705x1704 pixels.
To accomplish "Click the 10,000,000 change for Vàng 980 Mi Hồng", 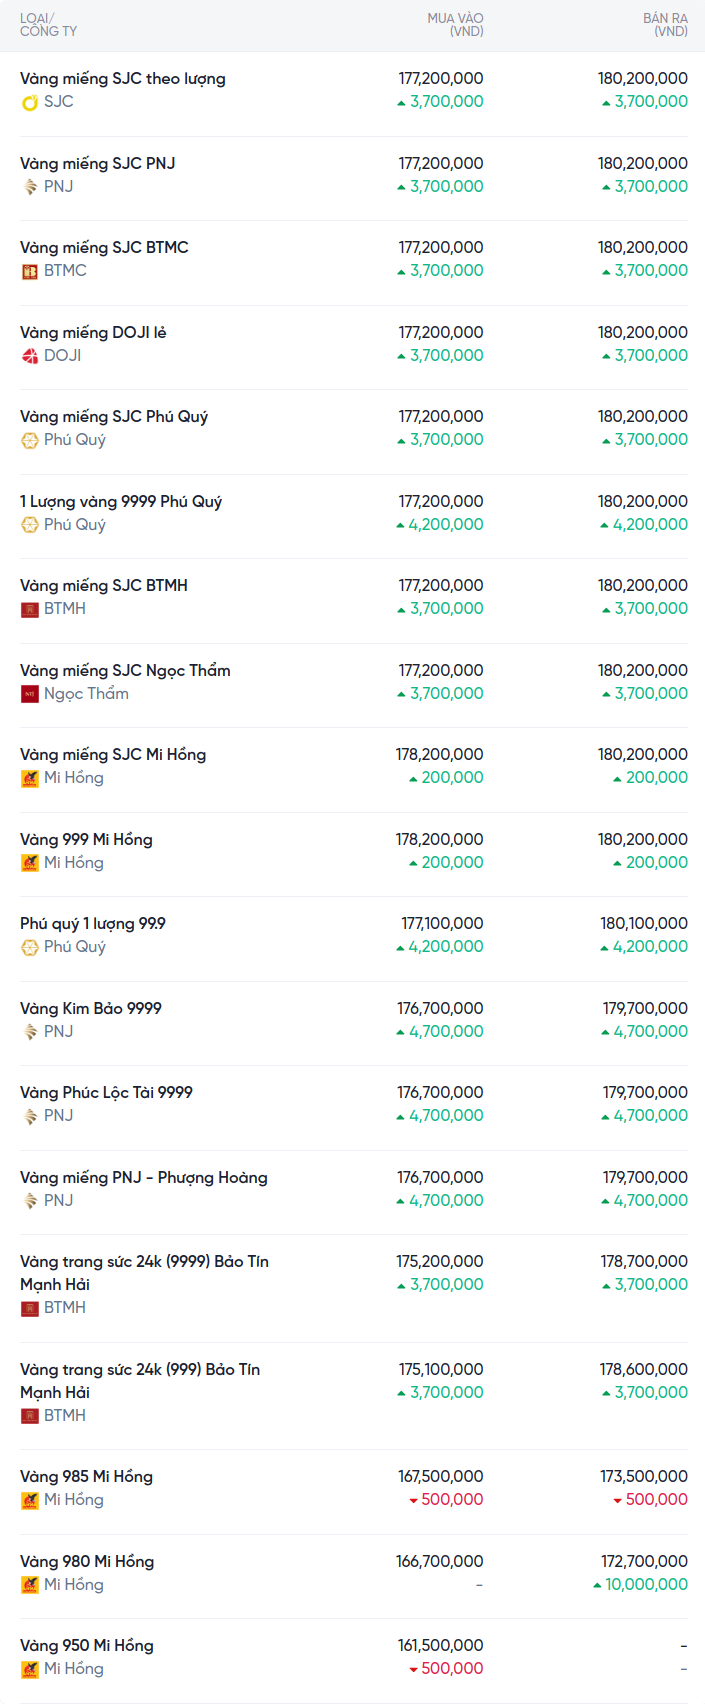I will pos(646,1585).
